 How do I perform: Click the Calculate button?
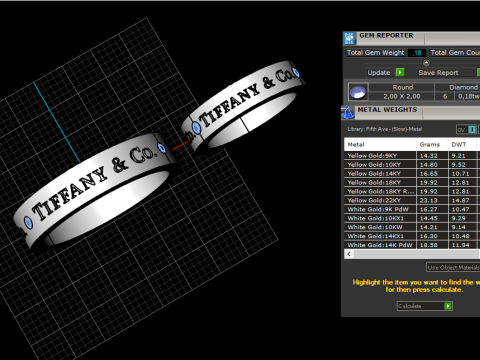click(424, 306)
